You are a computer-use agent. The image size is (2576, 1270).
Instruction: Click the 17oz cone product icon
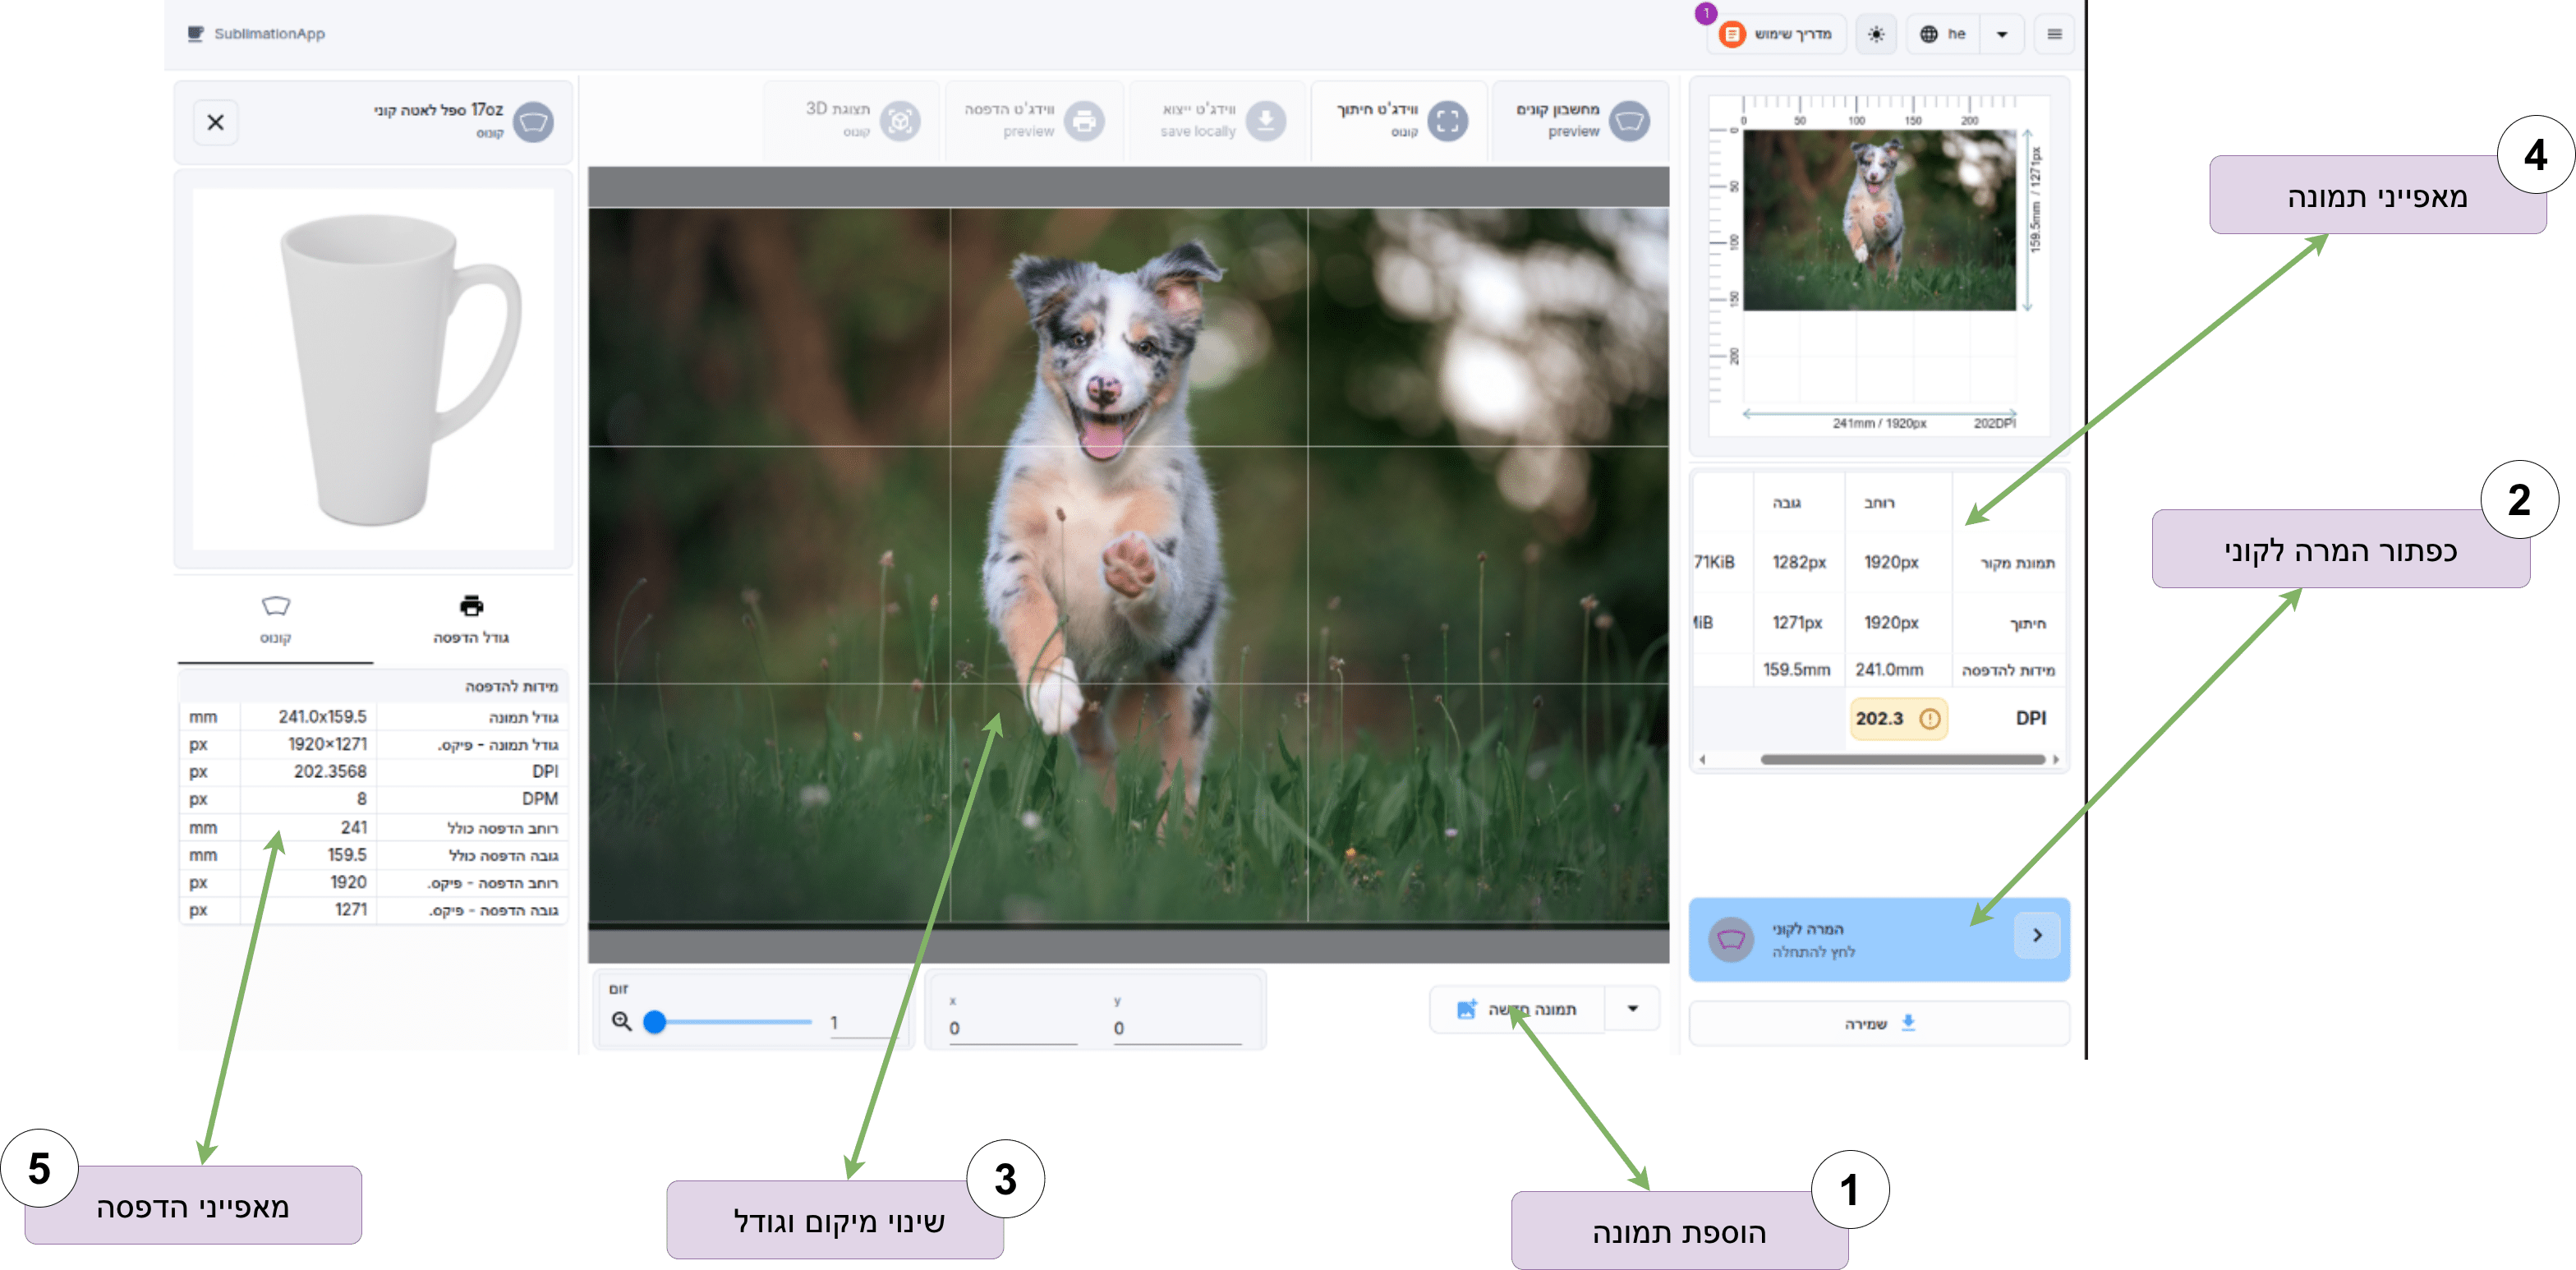[x=533, y=122]
